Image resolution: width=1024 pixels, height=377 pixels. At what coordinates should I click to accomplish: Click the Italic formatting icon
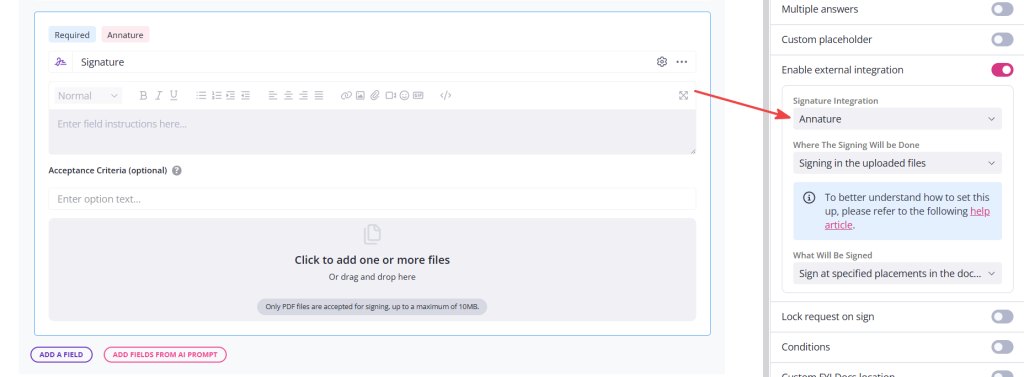coord(158,95)
